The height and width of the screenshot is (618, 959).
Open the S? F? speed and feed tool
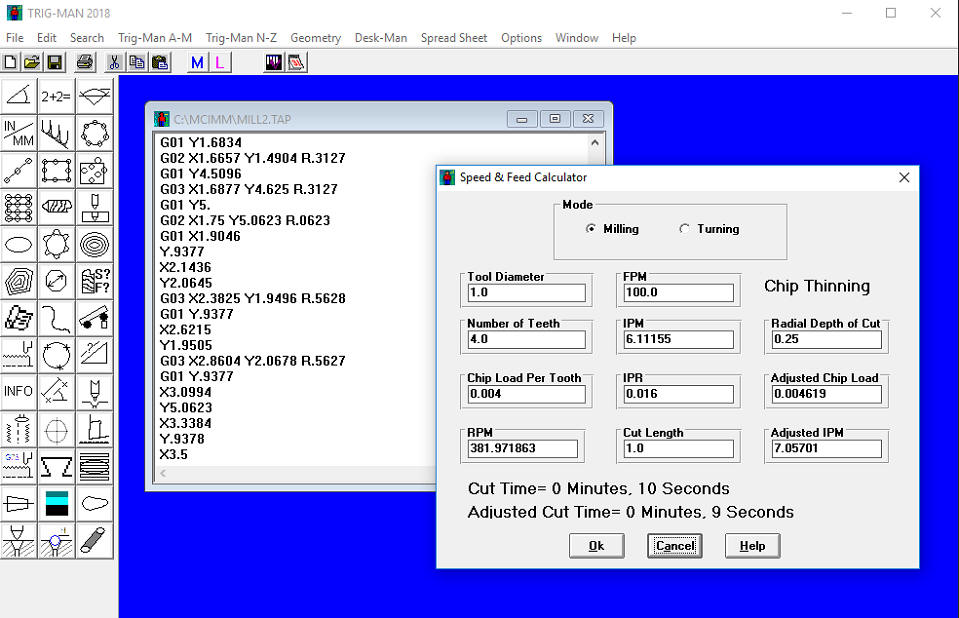click(x=94, y=281)
